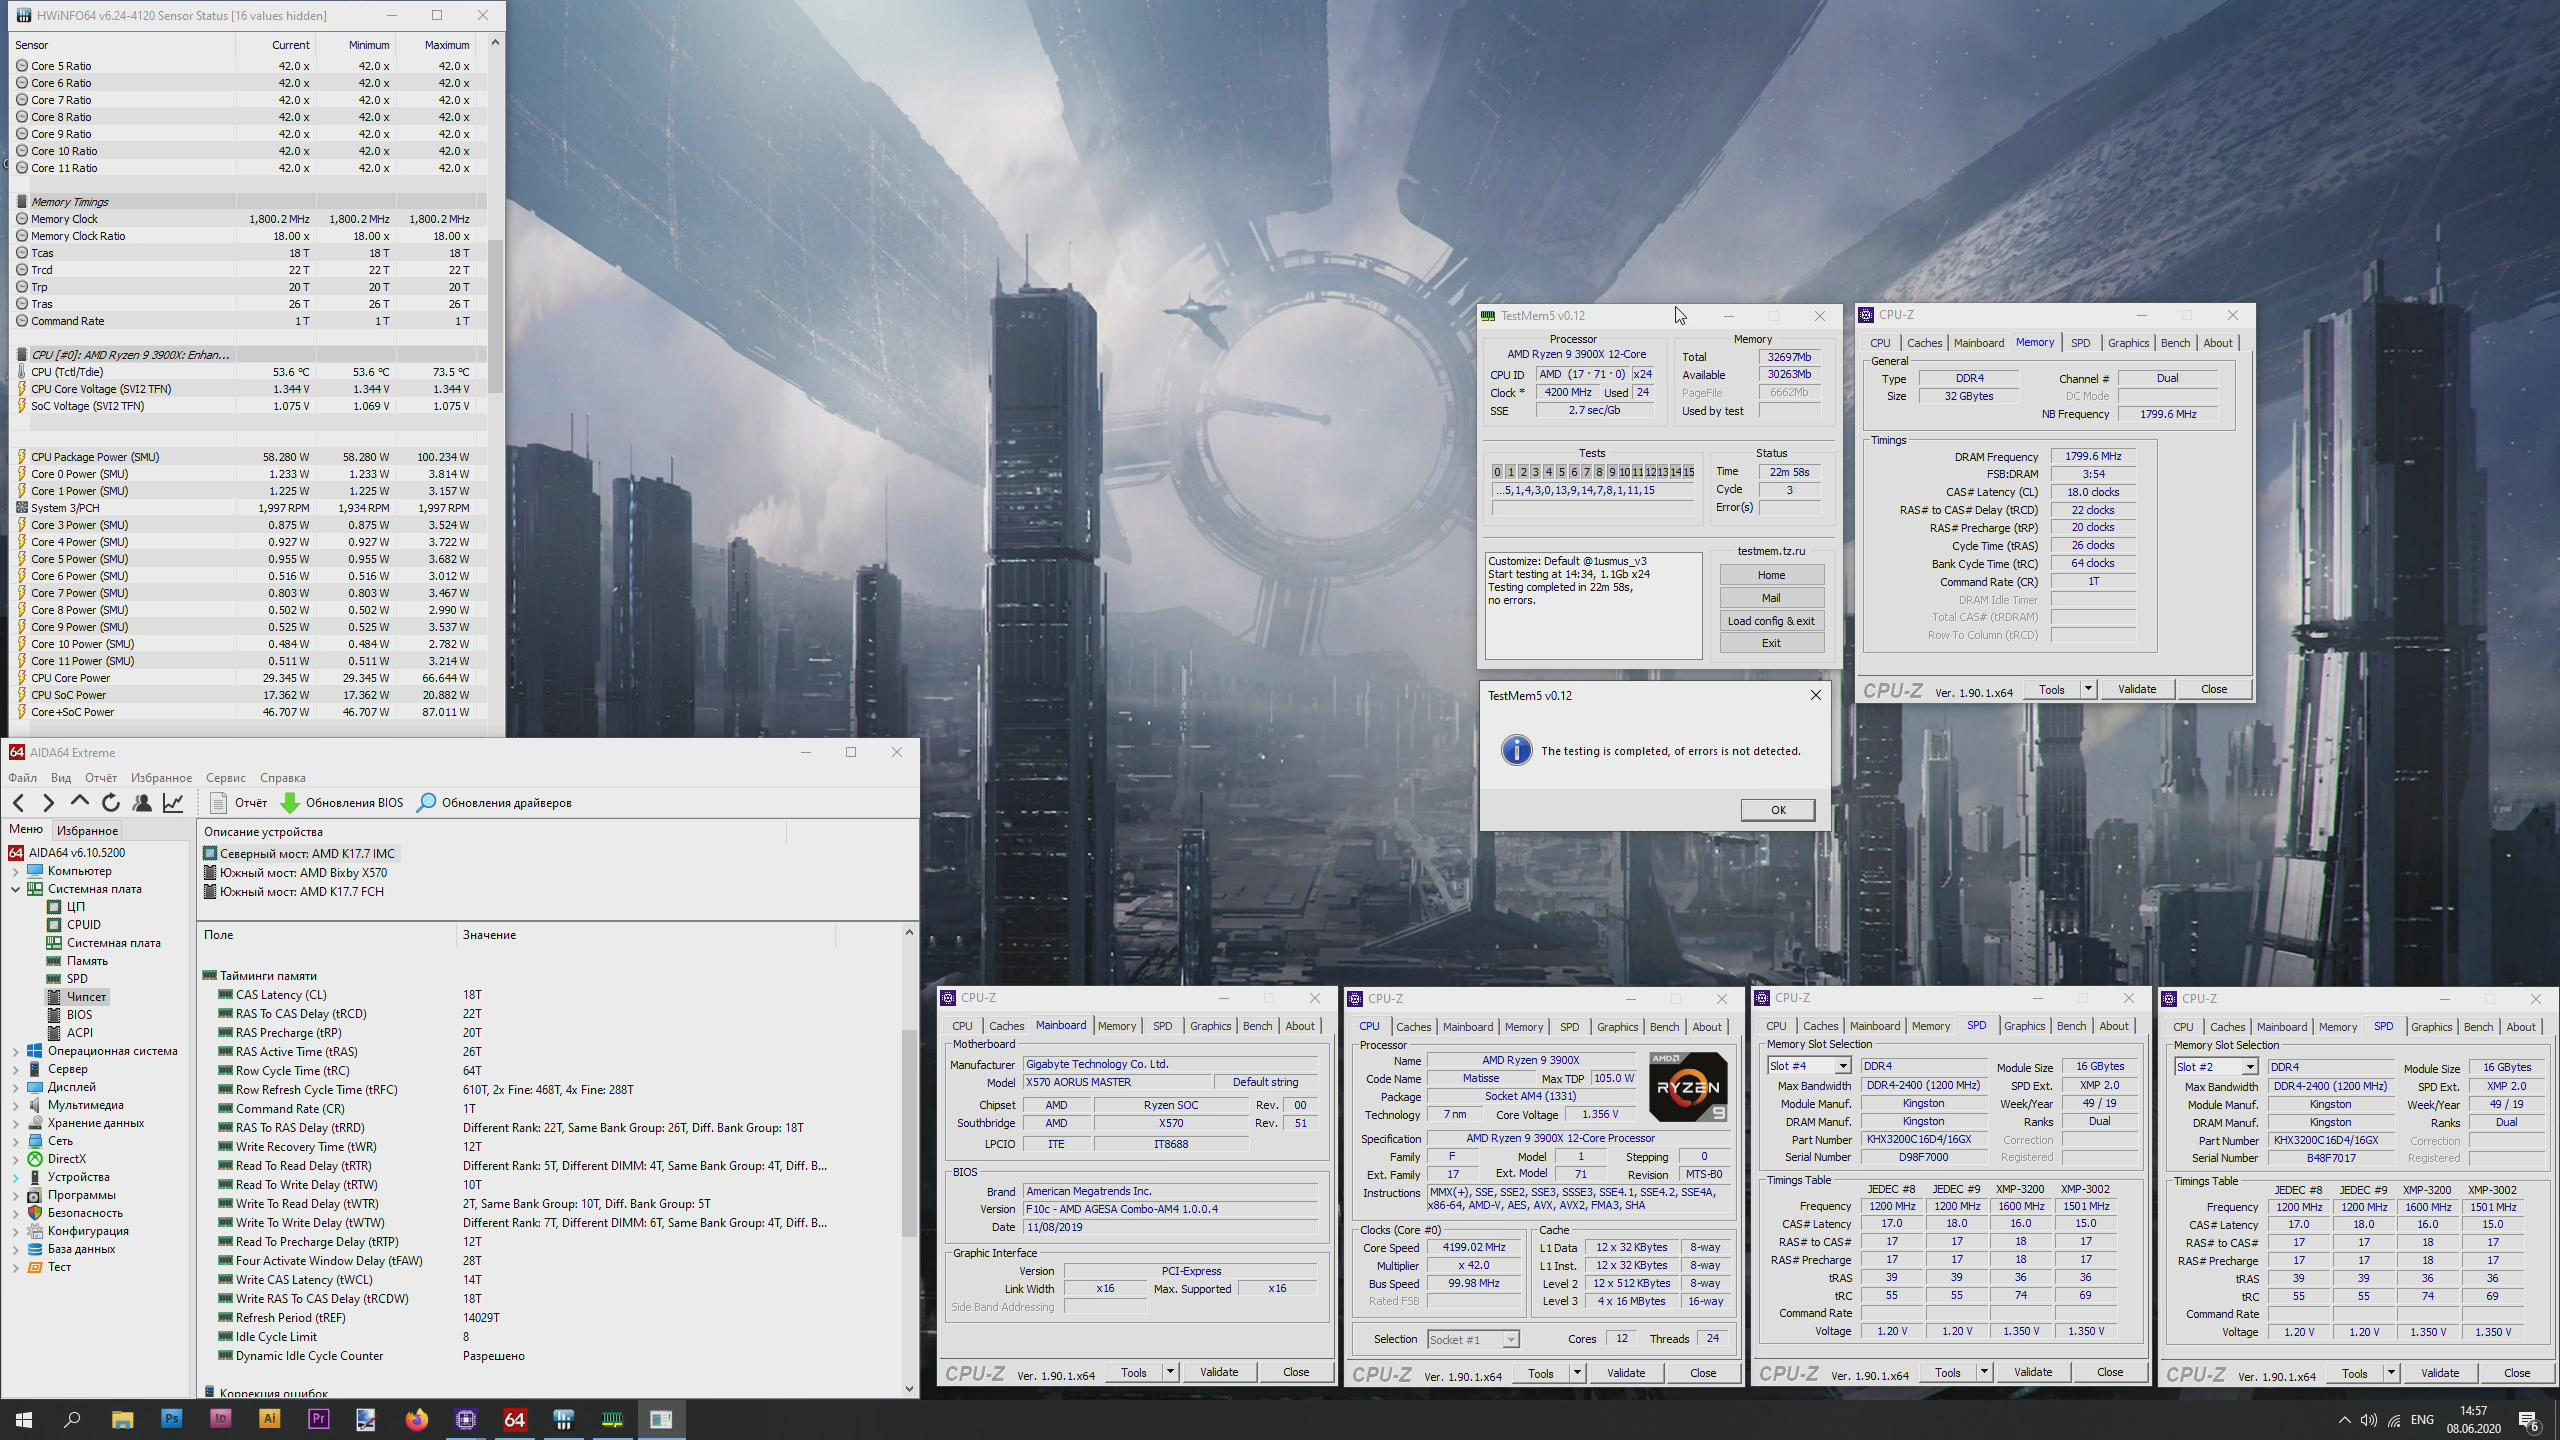The image size is (2560, 1440).
Task: Go back in AIDA64 toolbar
Action: coord(18,802)
